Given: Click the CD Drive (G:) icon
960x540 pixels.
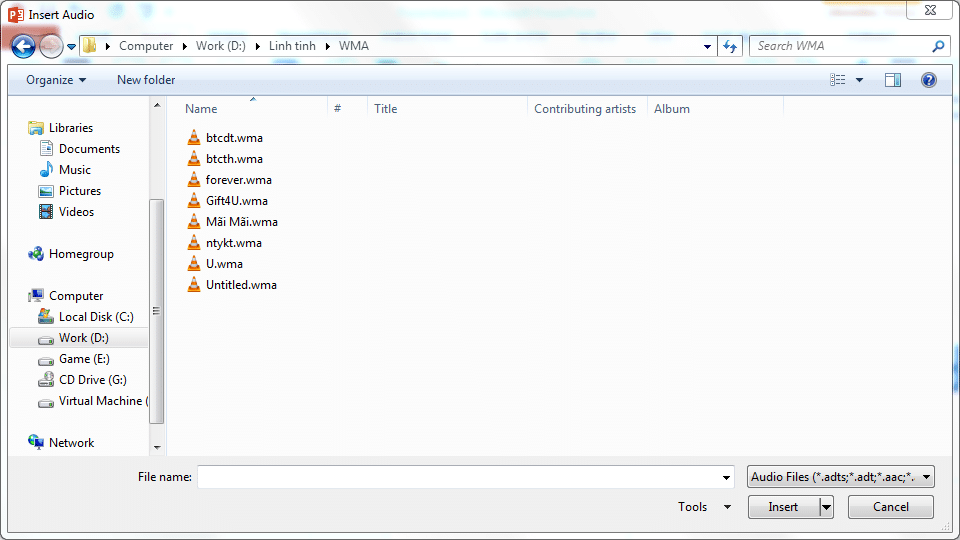Looking at the screenshot, I should click(x=46, y=380).
